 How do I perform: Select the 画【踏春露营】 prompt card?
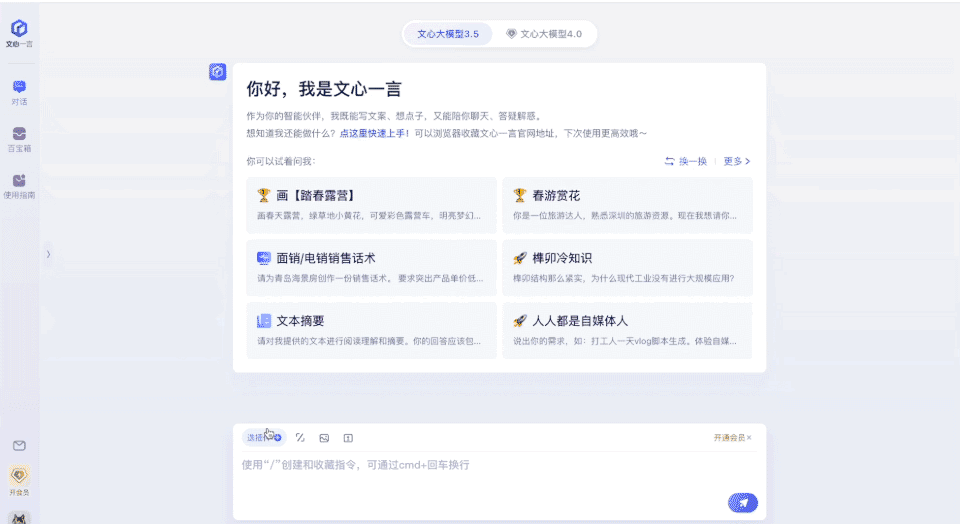click(371, 205)
